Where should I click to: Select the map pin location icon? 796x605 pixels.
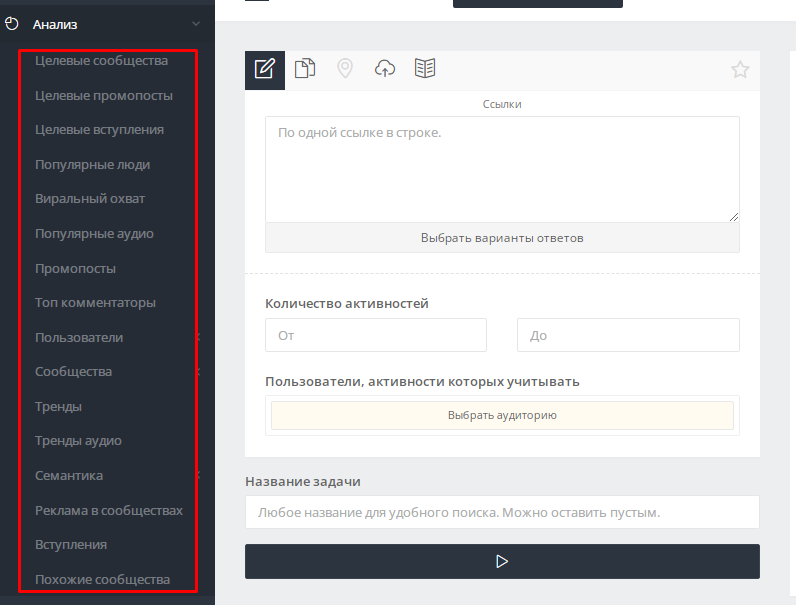[x=345, y=68]
